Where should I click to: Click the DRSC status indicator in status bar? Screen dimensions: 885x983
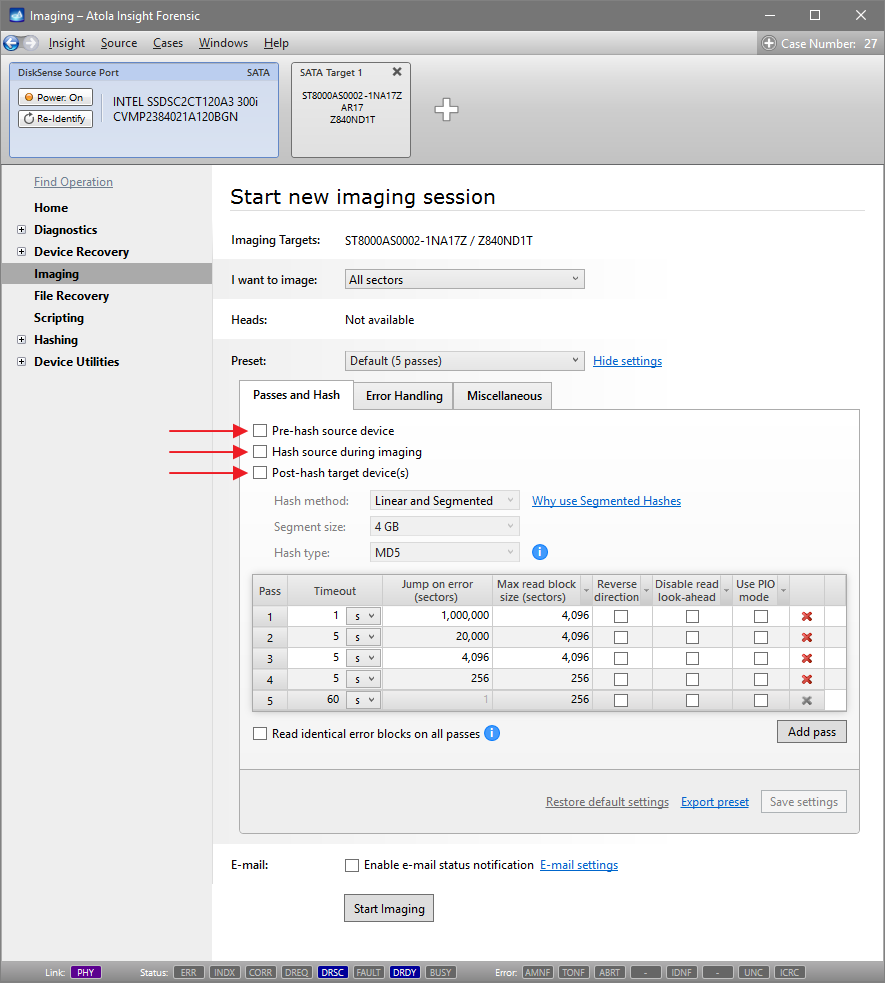pos(332,971)
